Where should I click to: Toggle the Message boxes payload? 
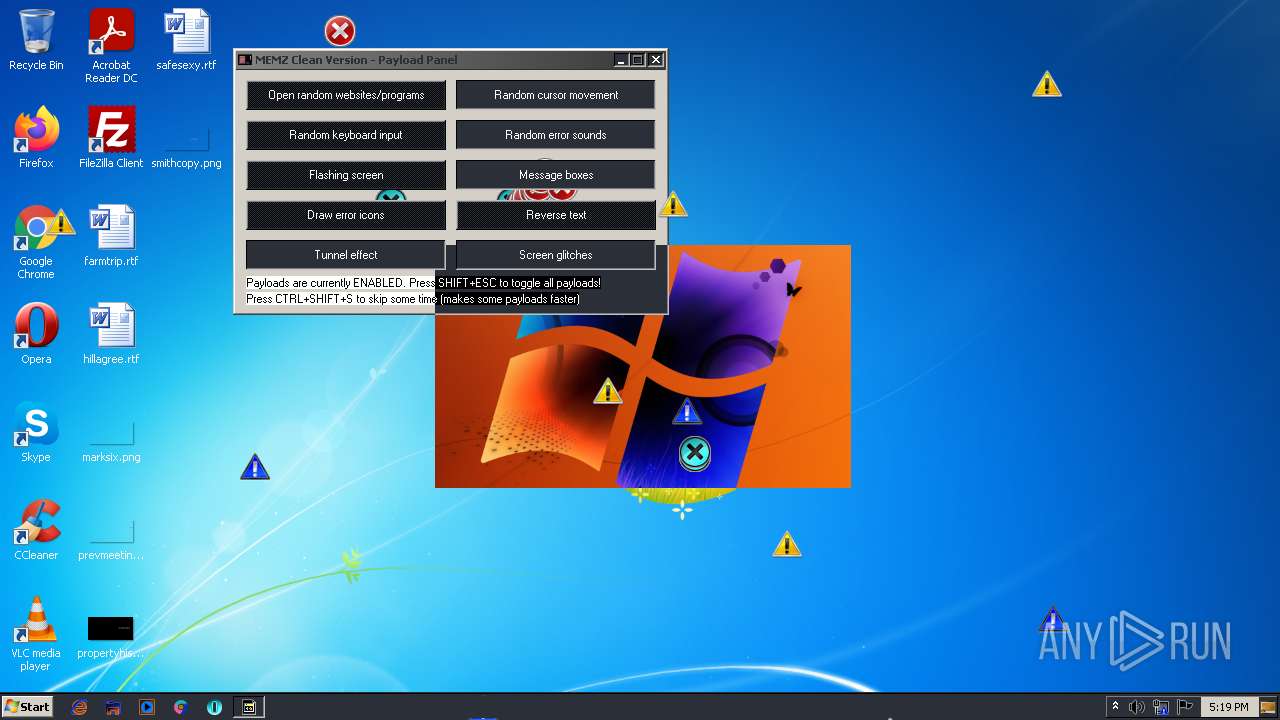[556, 175]
